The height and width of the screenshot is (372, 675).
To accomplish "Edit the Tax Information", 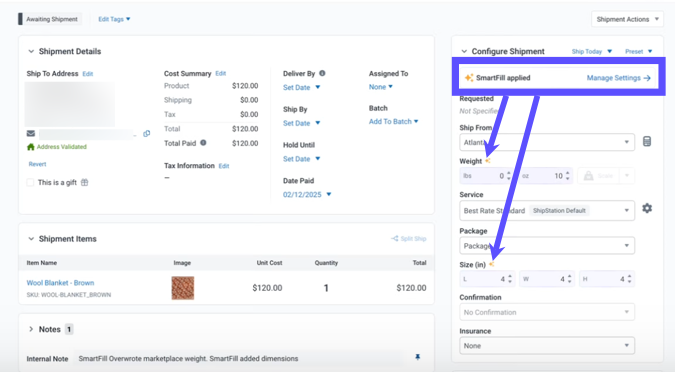I will pos(224,166).
